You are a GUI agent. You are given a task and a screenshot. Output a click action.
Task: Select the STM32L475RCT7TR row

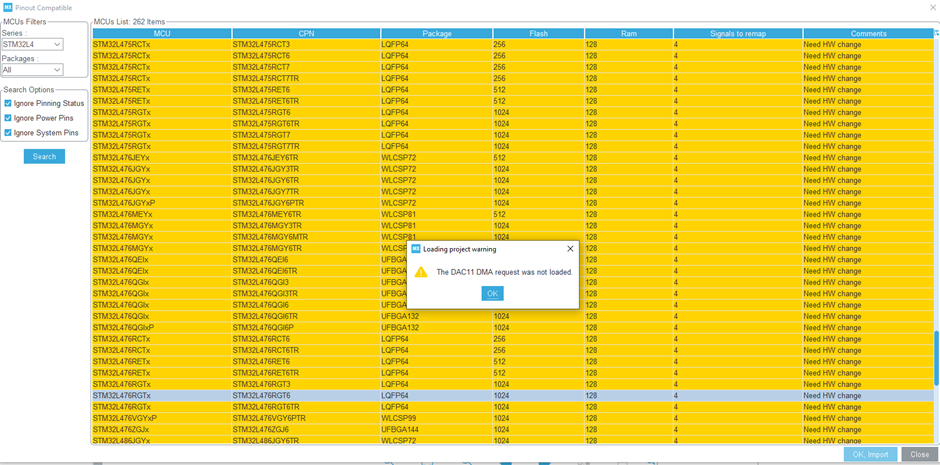tap(513, 78)
